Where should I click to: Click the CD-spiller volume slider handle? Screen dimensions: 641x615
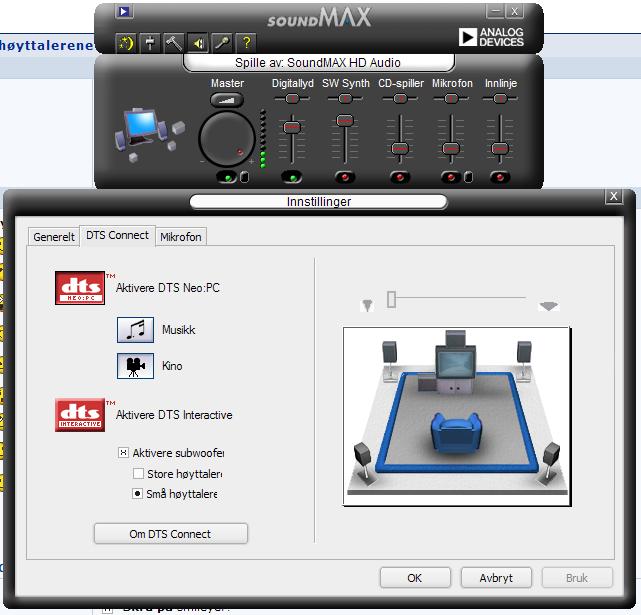400,148
